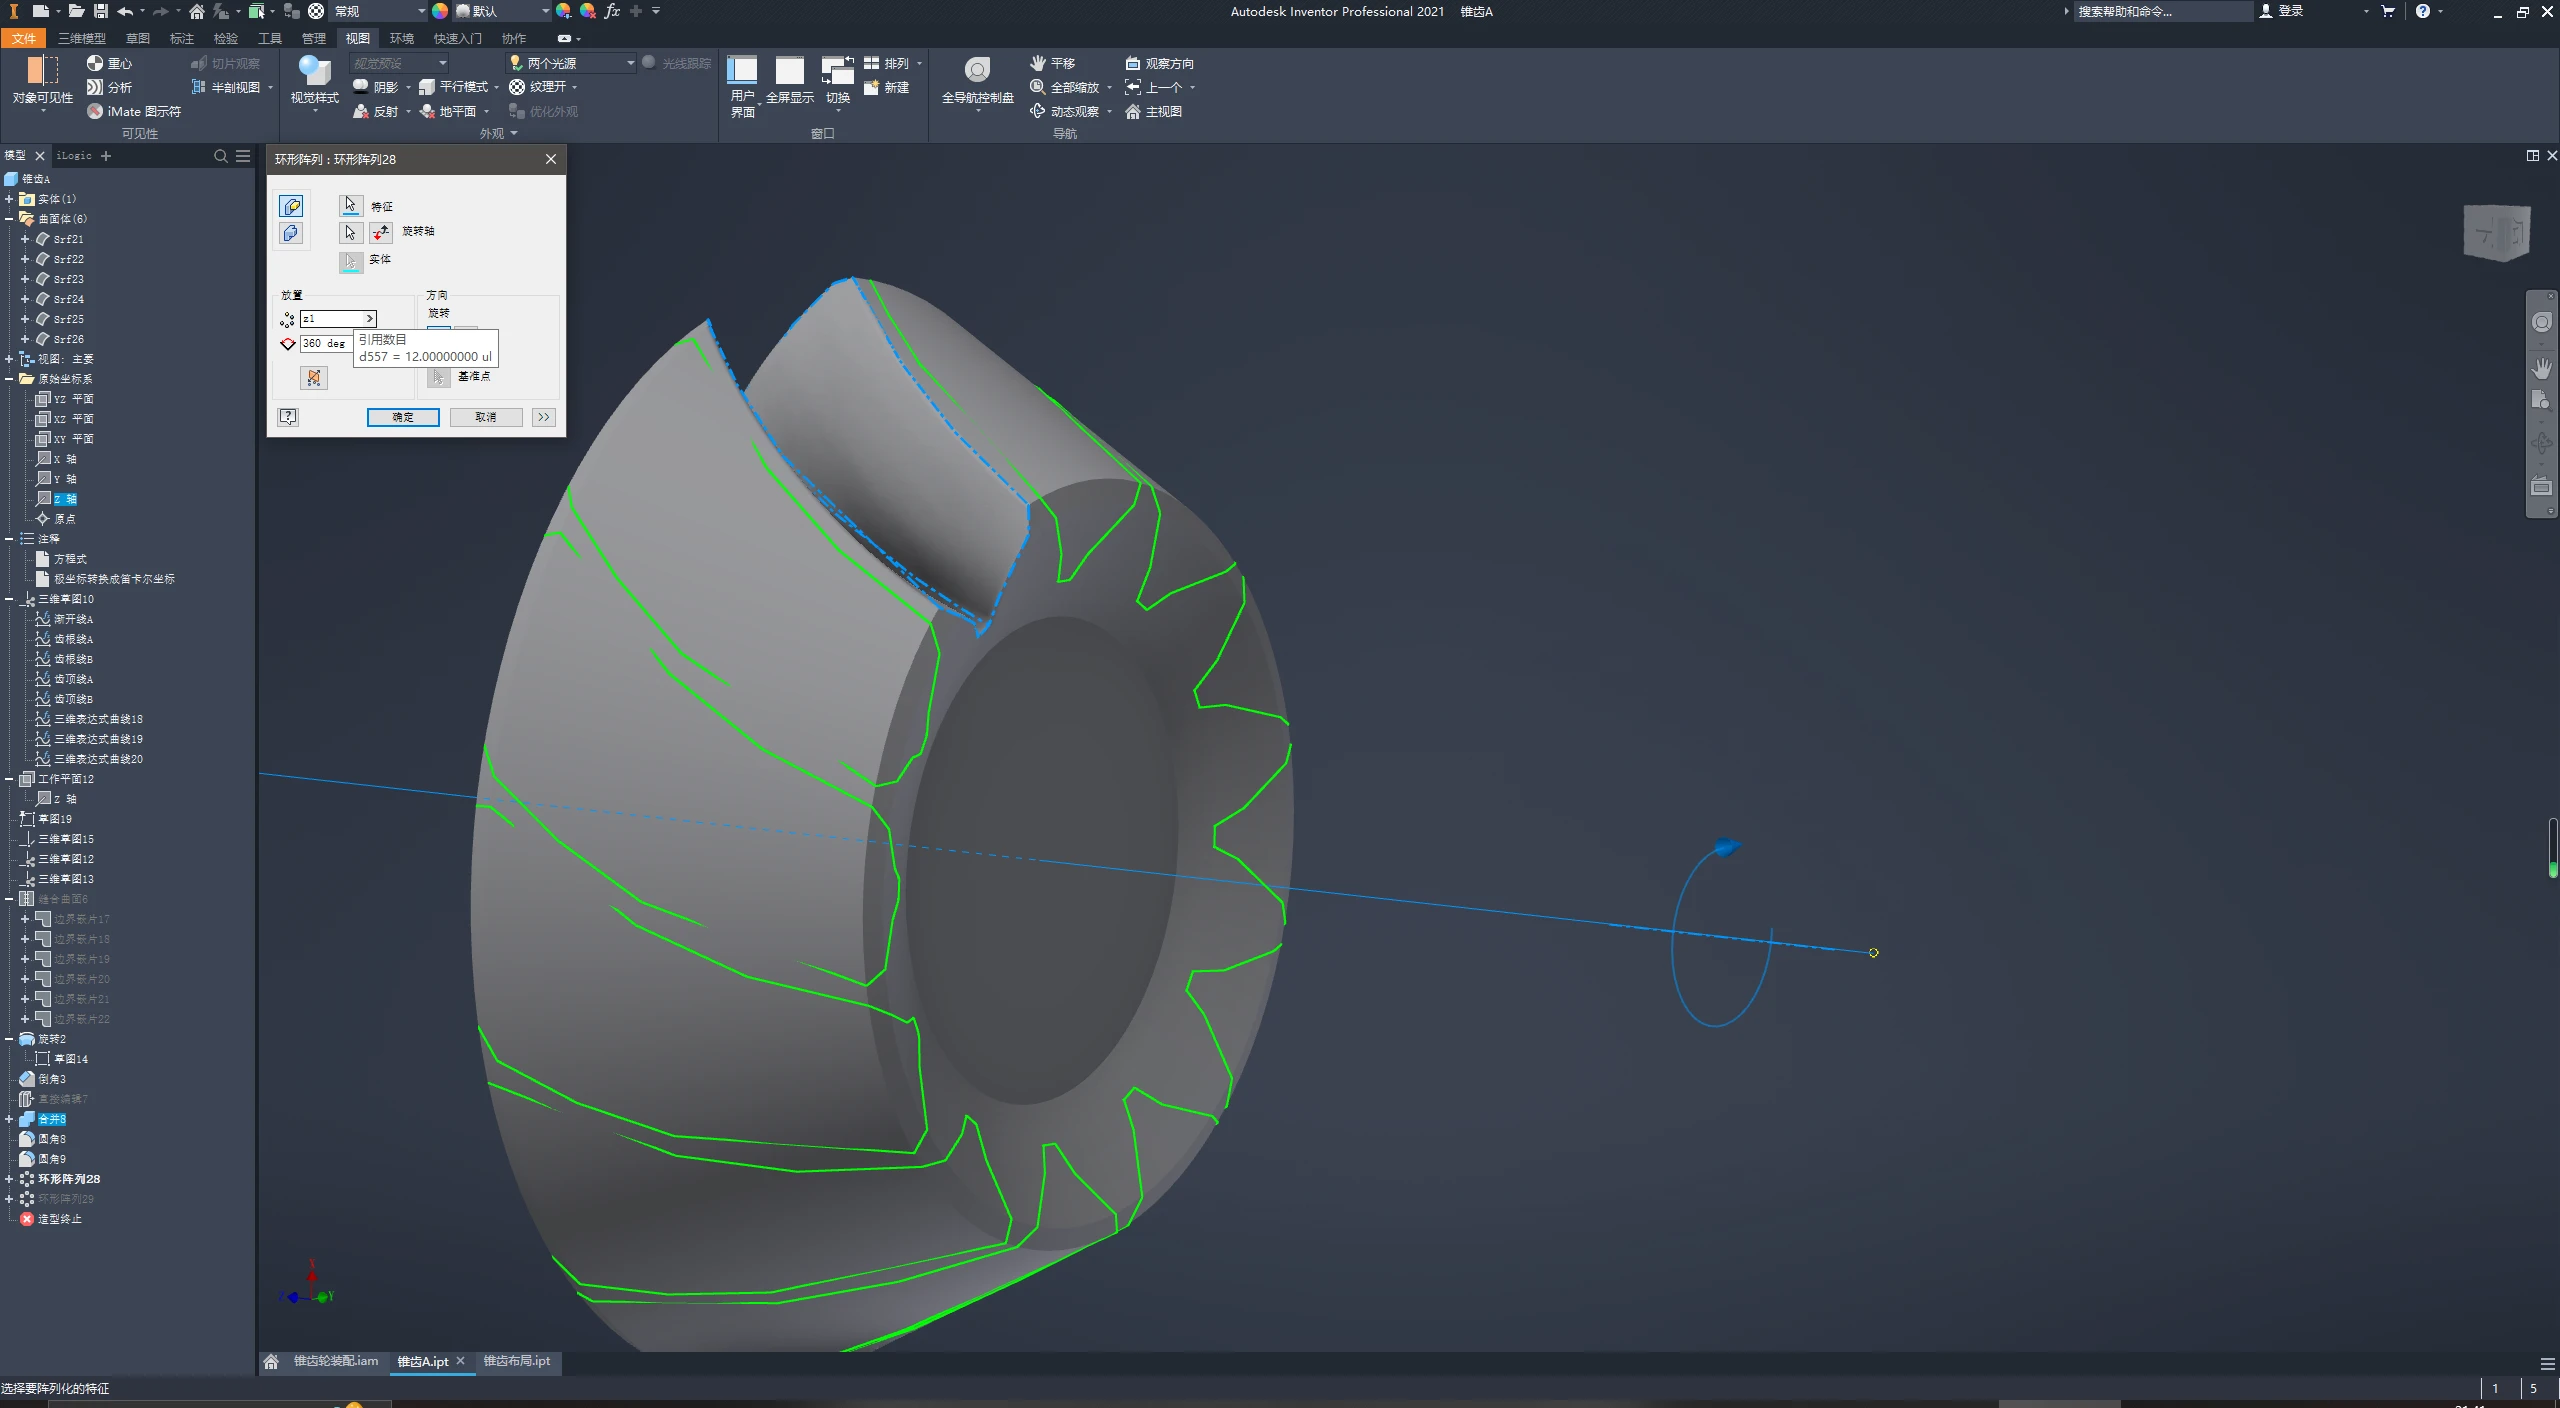
Task: Expand dialog with the >> button
Action: point(543,417)
